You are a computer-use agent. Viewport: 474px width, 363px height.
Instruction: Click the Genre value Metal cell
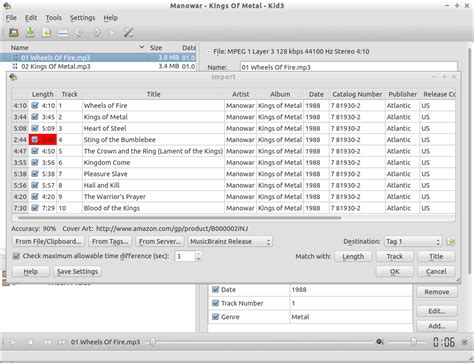pos(351,317)
